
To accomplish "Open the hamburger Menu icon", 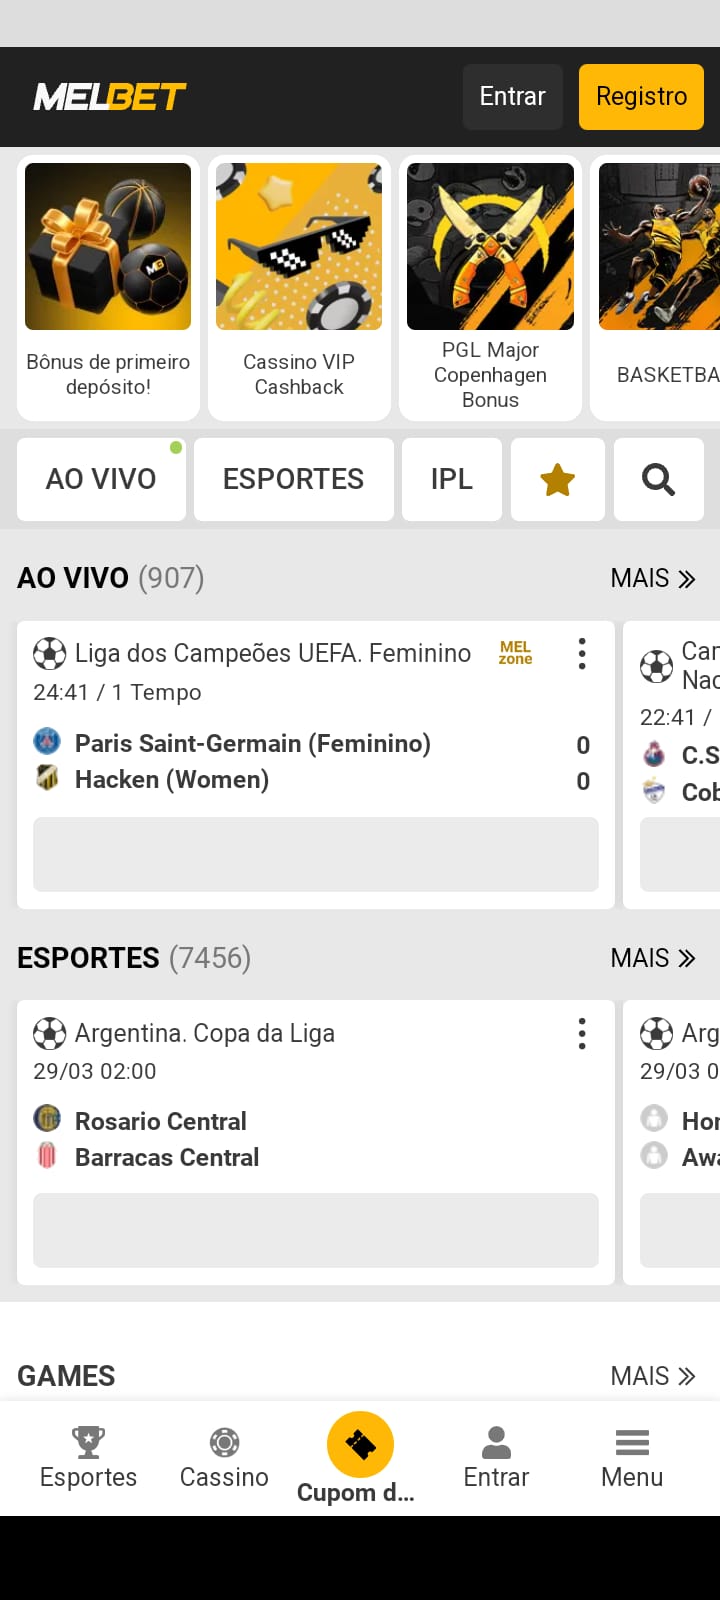I will (632, 1442).
